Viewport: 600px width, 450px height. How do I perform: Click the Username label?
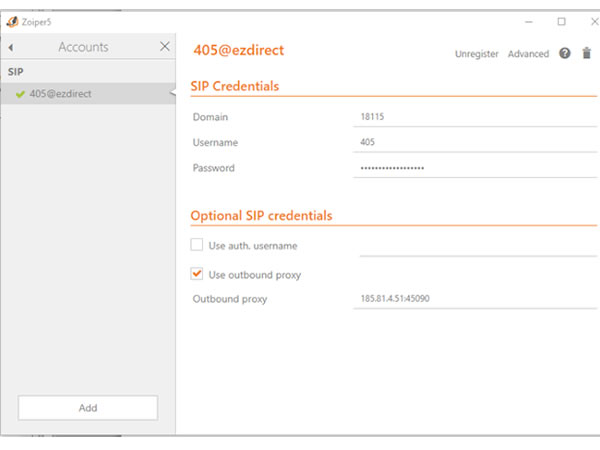tap(215, 143)
